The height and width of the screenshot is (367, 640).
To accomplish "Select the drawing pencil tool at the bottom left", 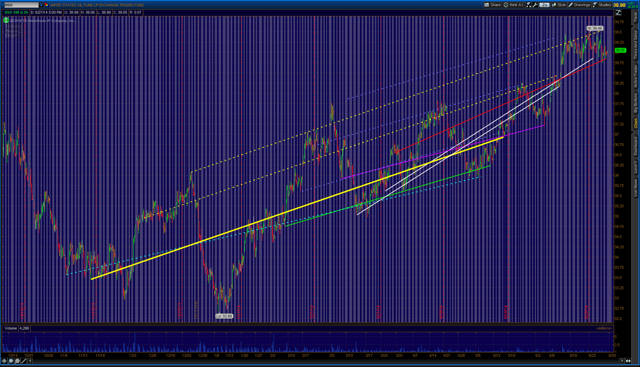I will pos(24,361).
